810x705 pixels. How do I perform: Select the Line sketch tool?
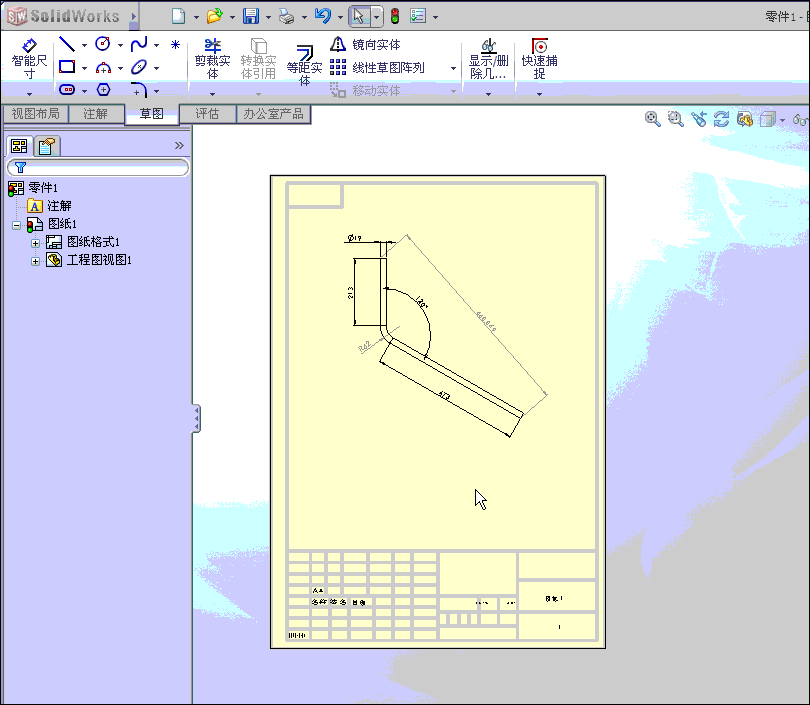coord(67,44)
